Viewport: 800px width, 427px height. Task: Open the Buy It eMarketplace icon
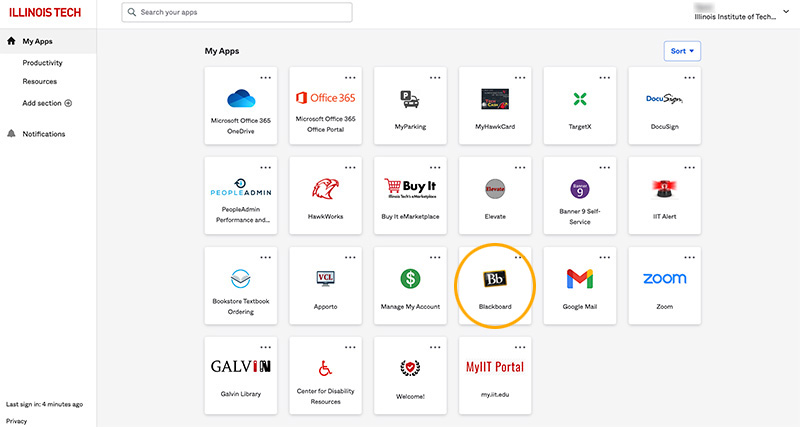point(410,188)
